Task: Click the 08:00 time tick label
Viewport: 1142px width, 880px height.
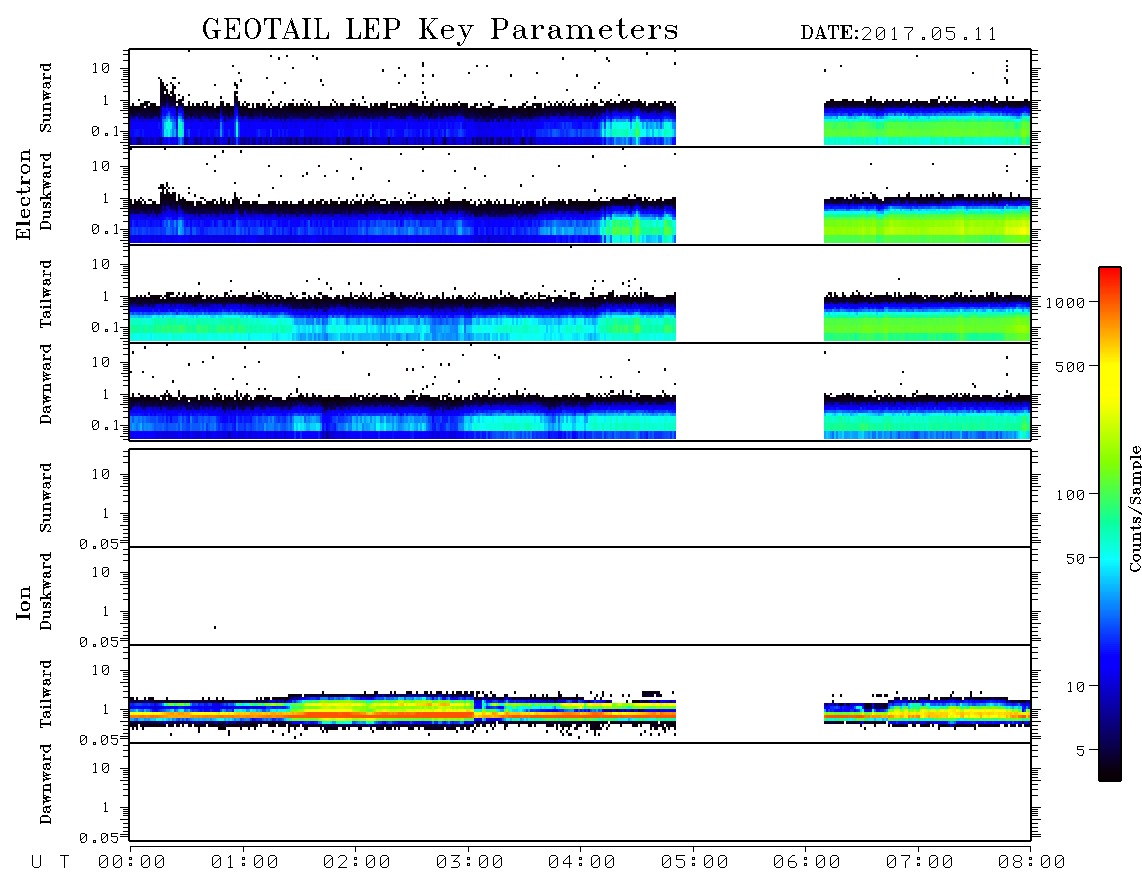Action: pos(1032,863)
